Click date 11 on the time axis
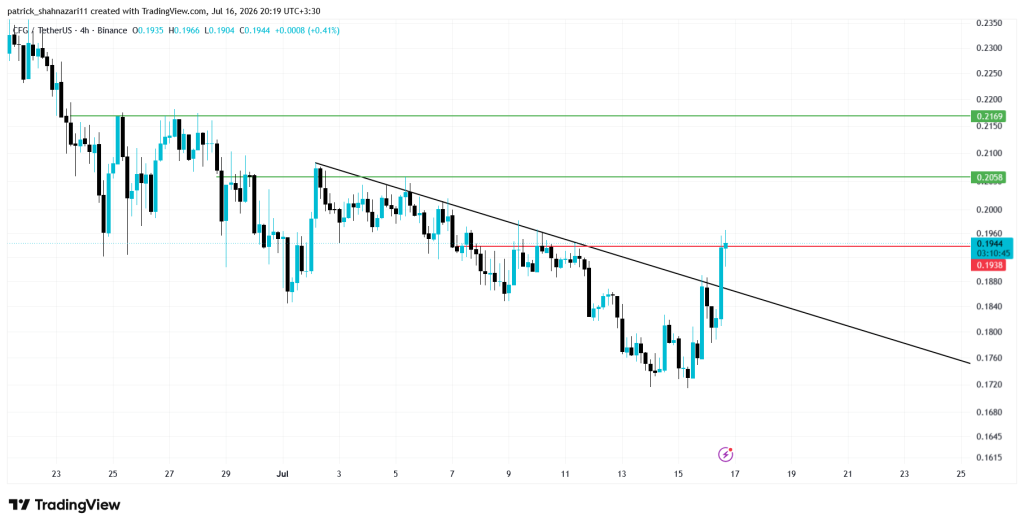 [x=565, y=474]
